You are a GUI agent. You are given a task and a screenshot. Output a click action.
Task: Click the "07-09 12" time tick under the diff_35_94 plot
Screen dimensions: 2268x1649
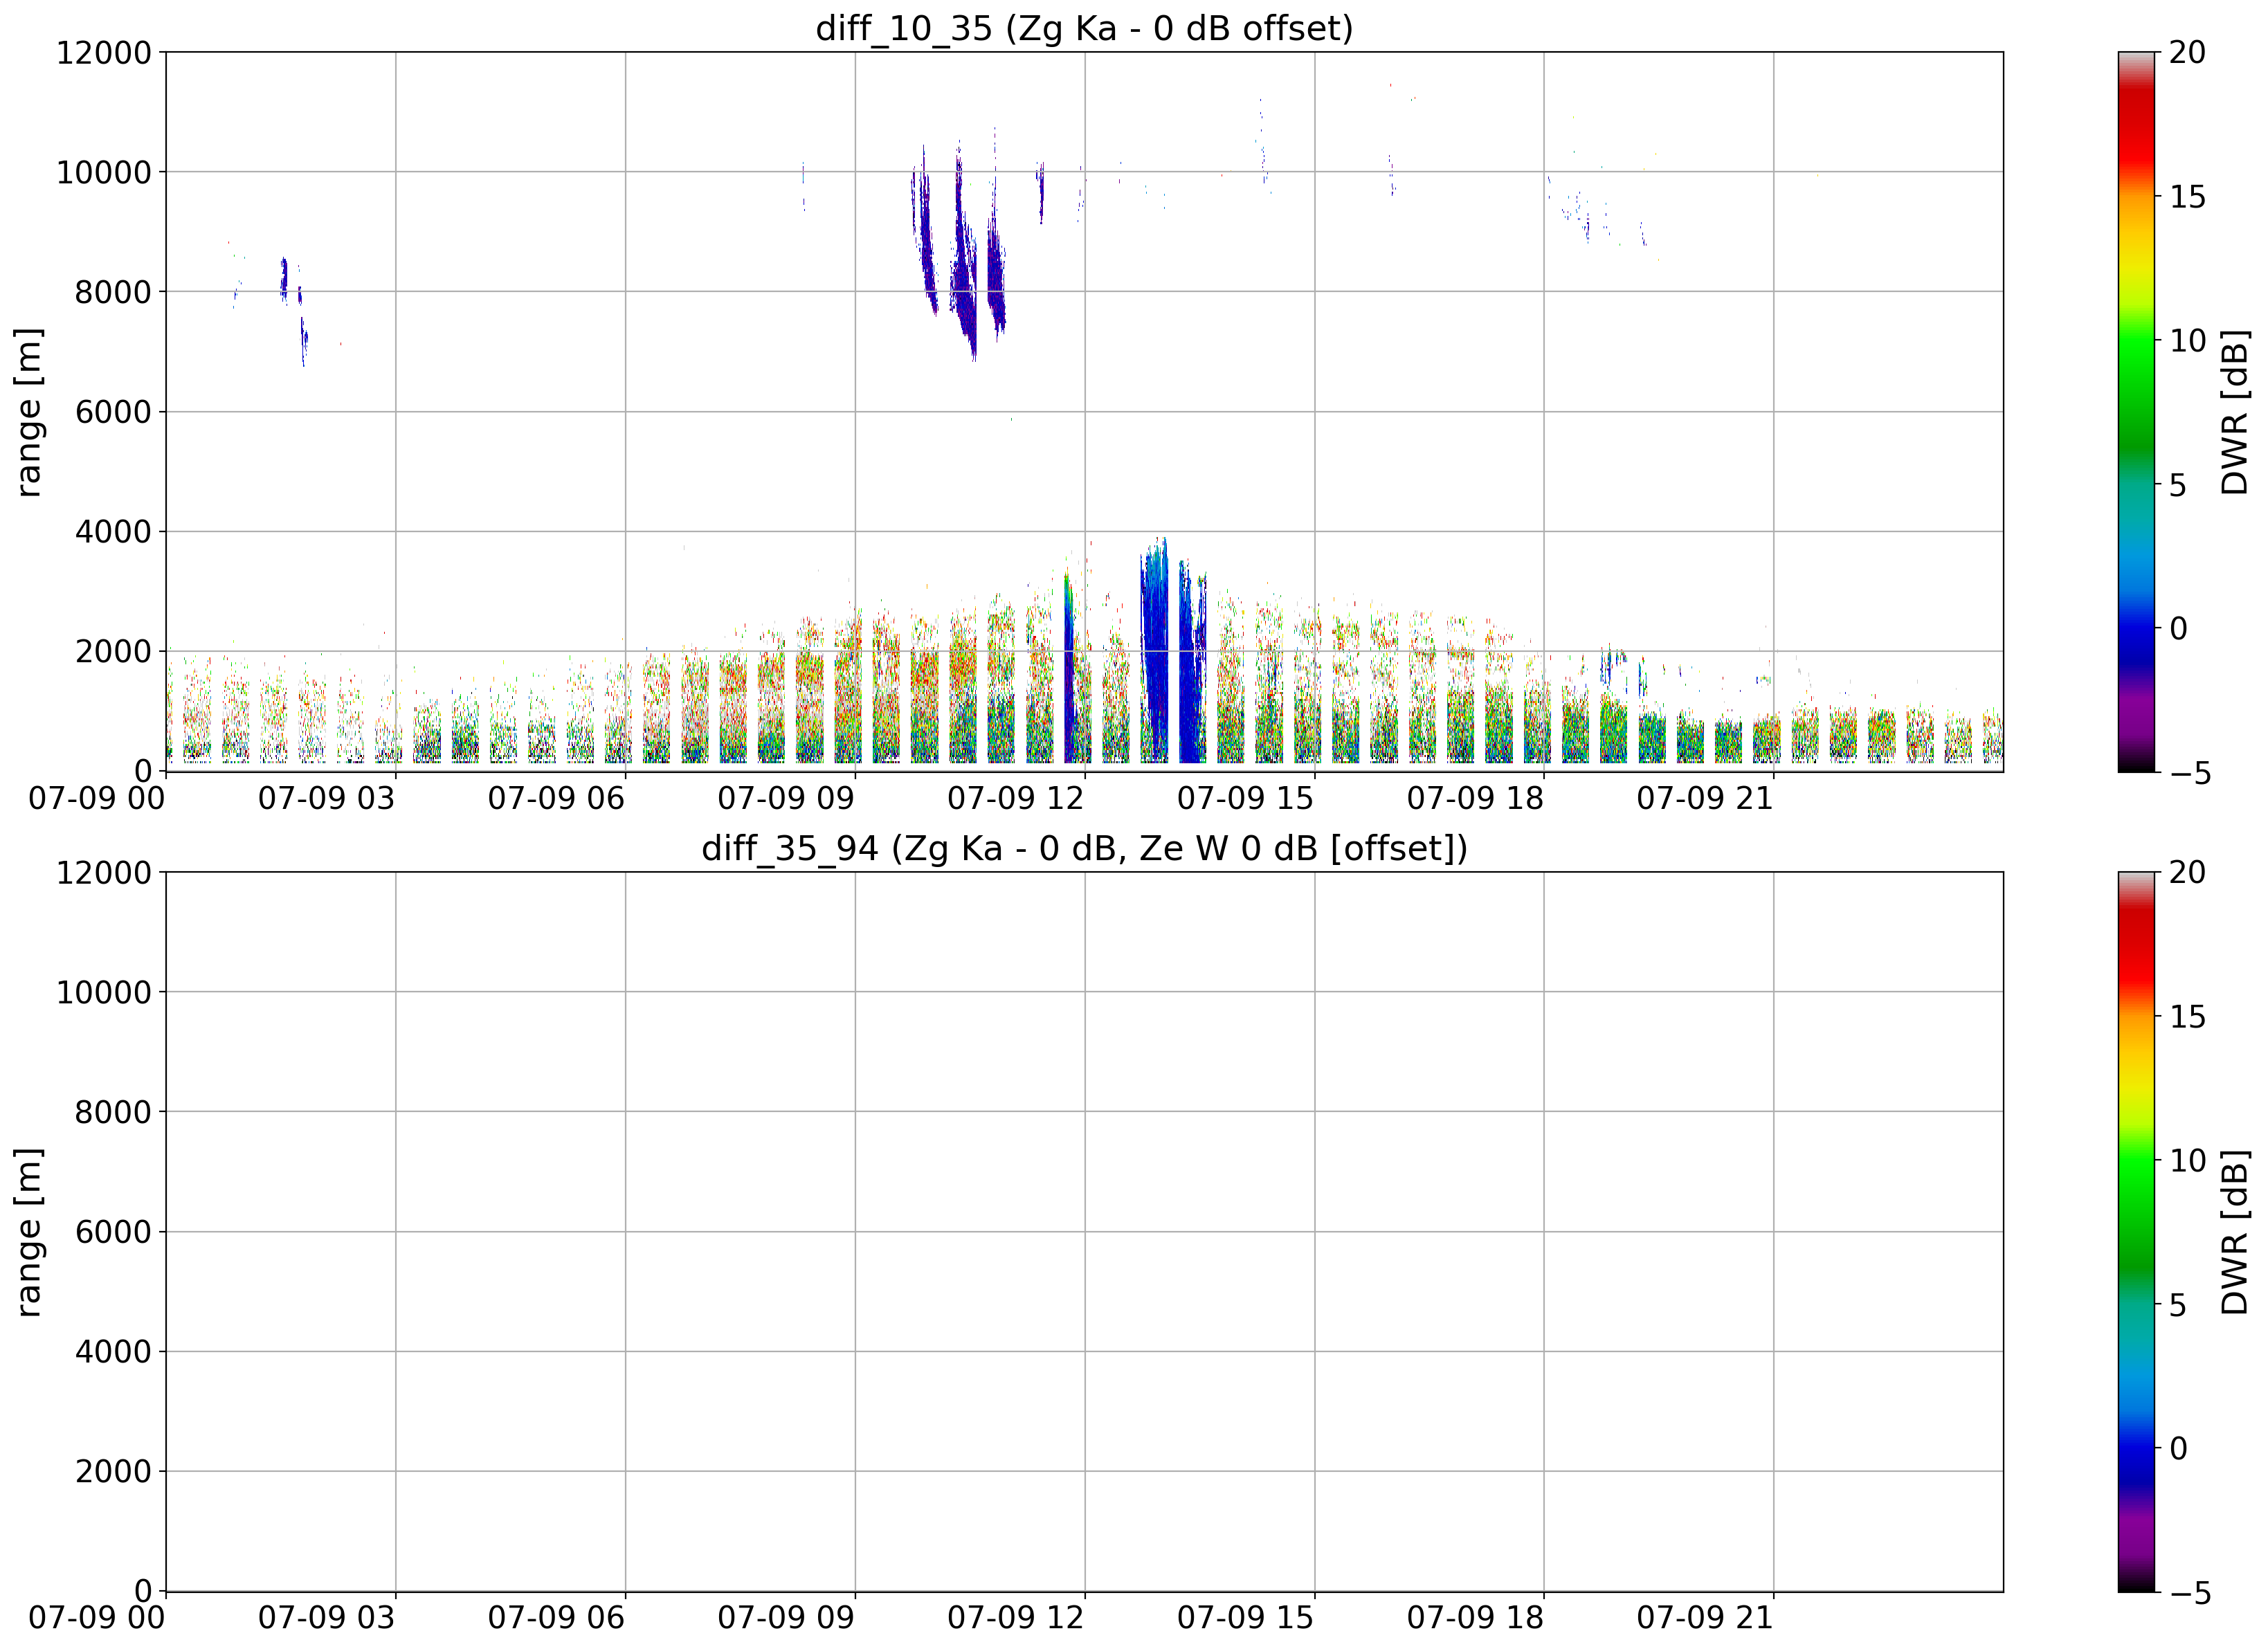1016,1618
